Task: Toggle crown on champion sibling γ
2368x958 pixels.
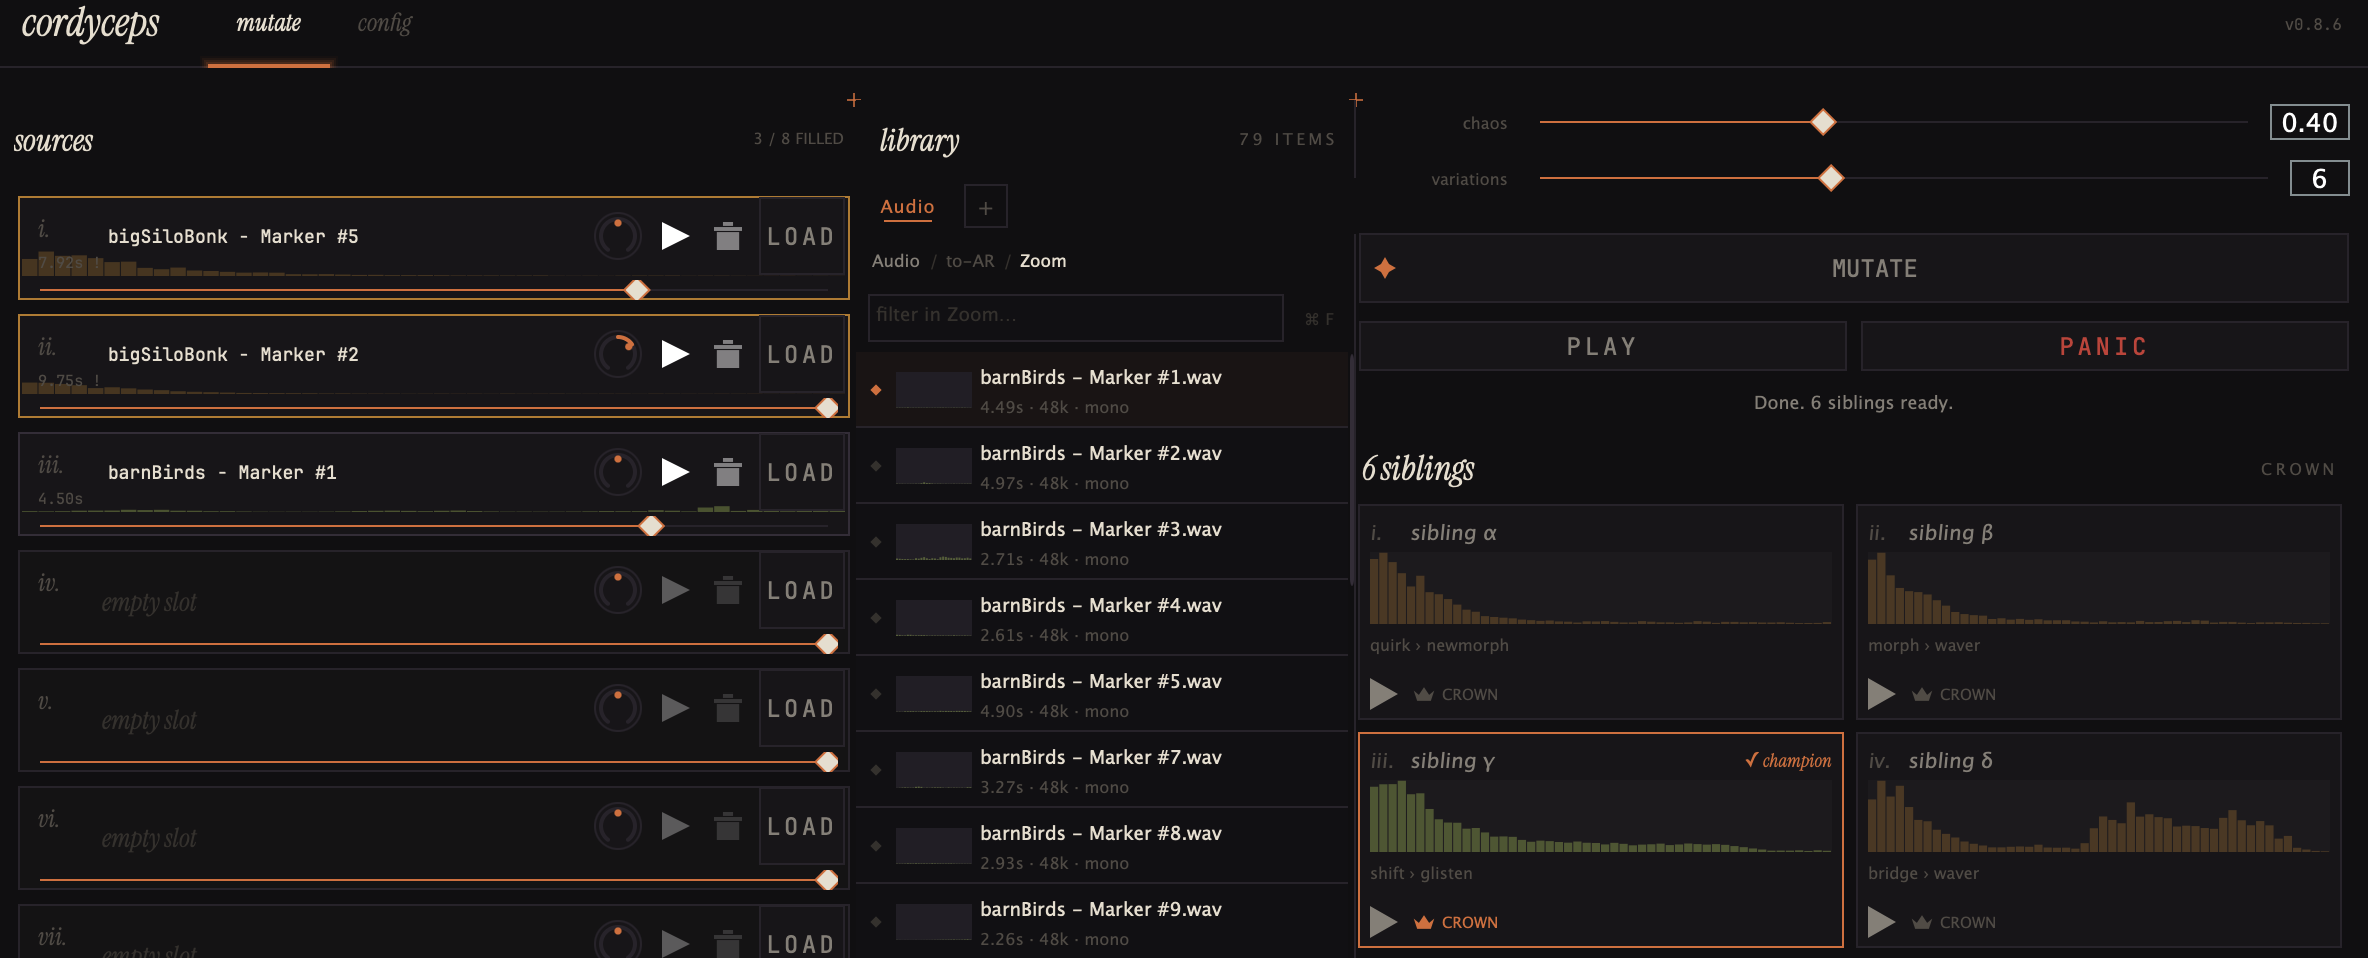Action: 1456,922
